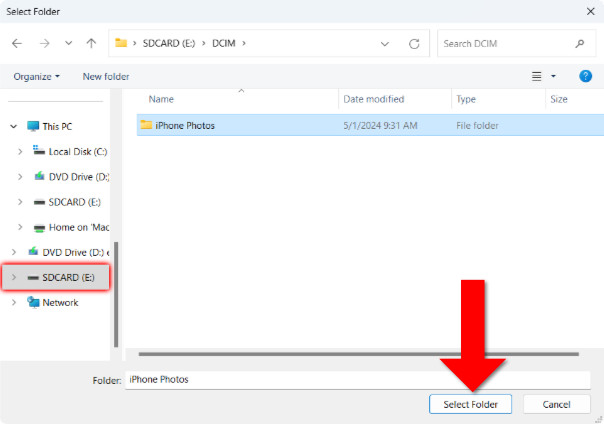
Task: Open address bar history dropdown
Action: 384,44
